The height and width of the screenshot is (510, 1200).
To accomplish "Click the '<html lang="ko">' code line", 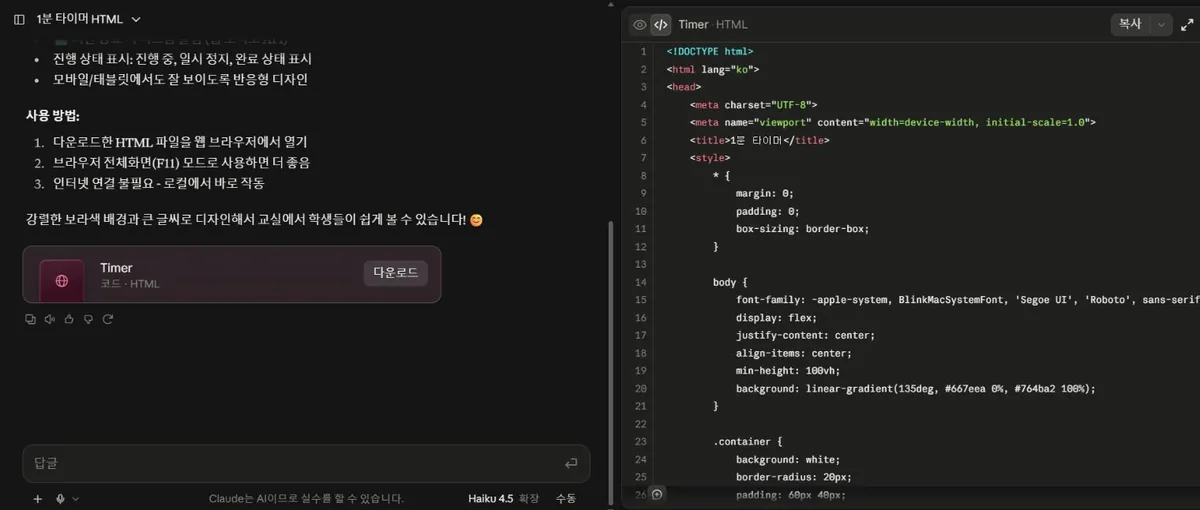I will 713,69.
